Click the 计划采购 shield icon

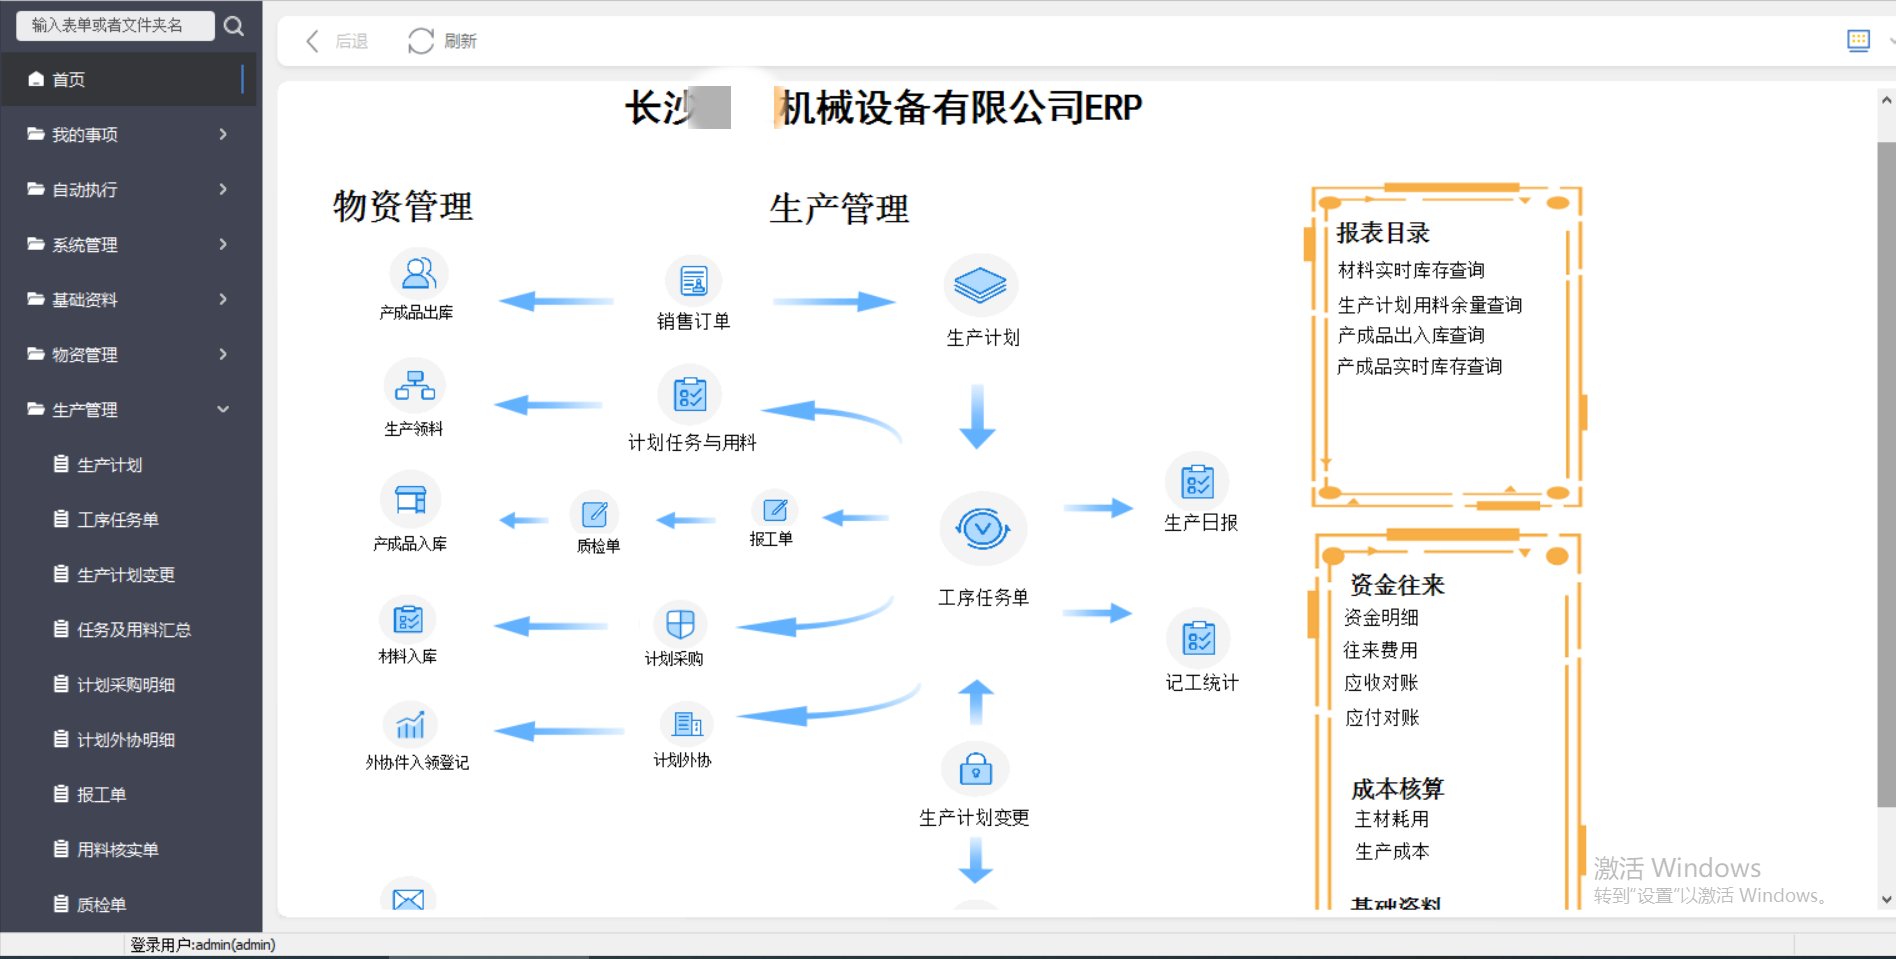[680, 624]
